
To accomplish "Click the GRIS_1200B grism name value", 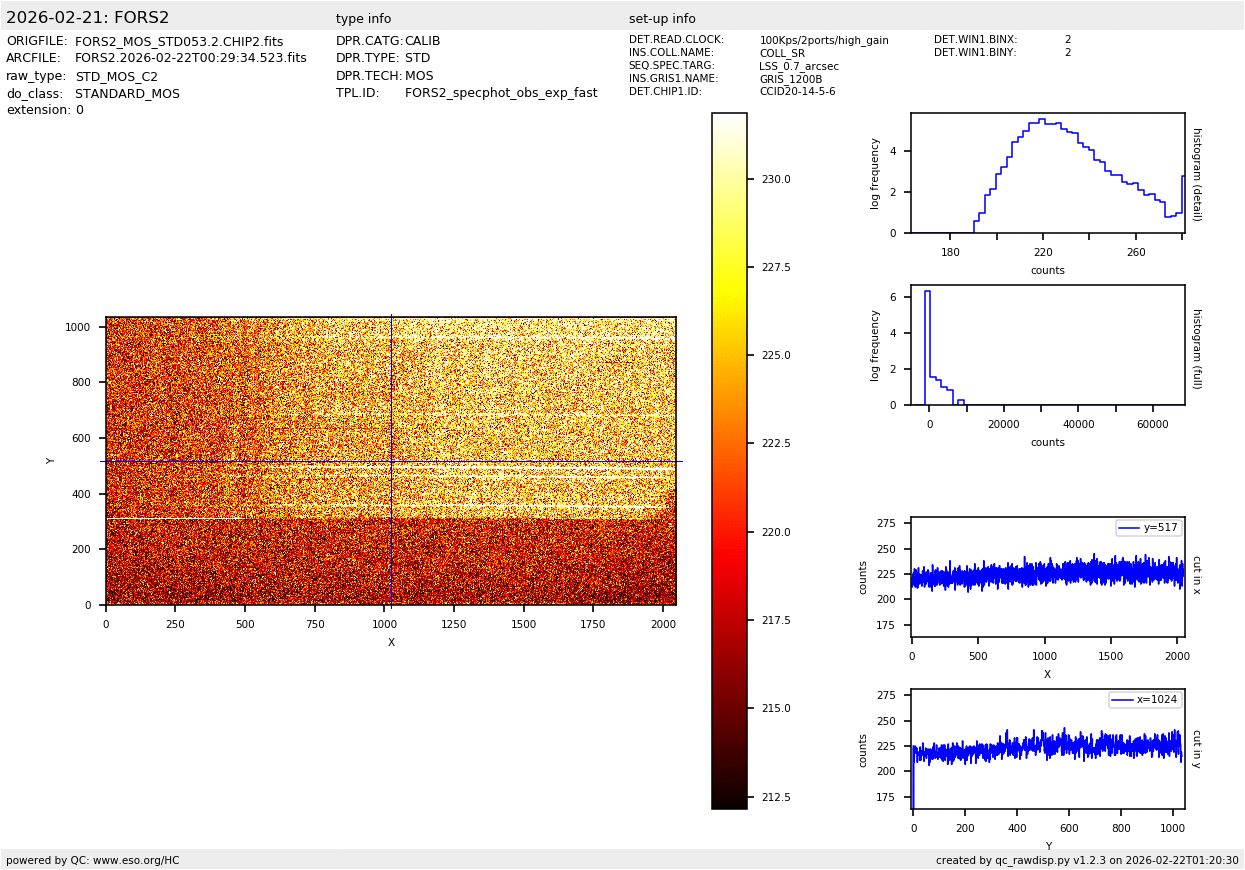I will pos(790,79).
